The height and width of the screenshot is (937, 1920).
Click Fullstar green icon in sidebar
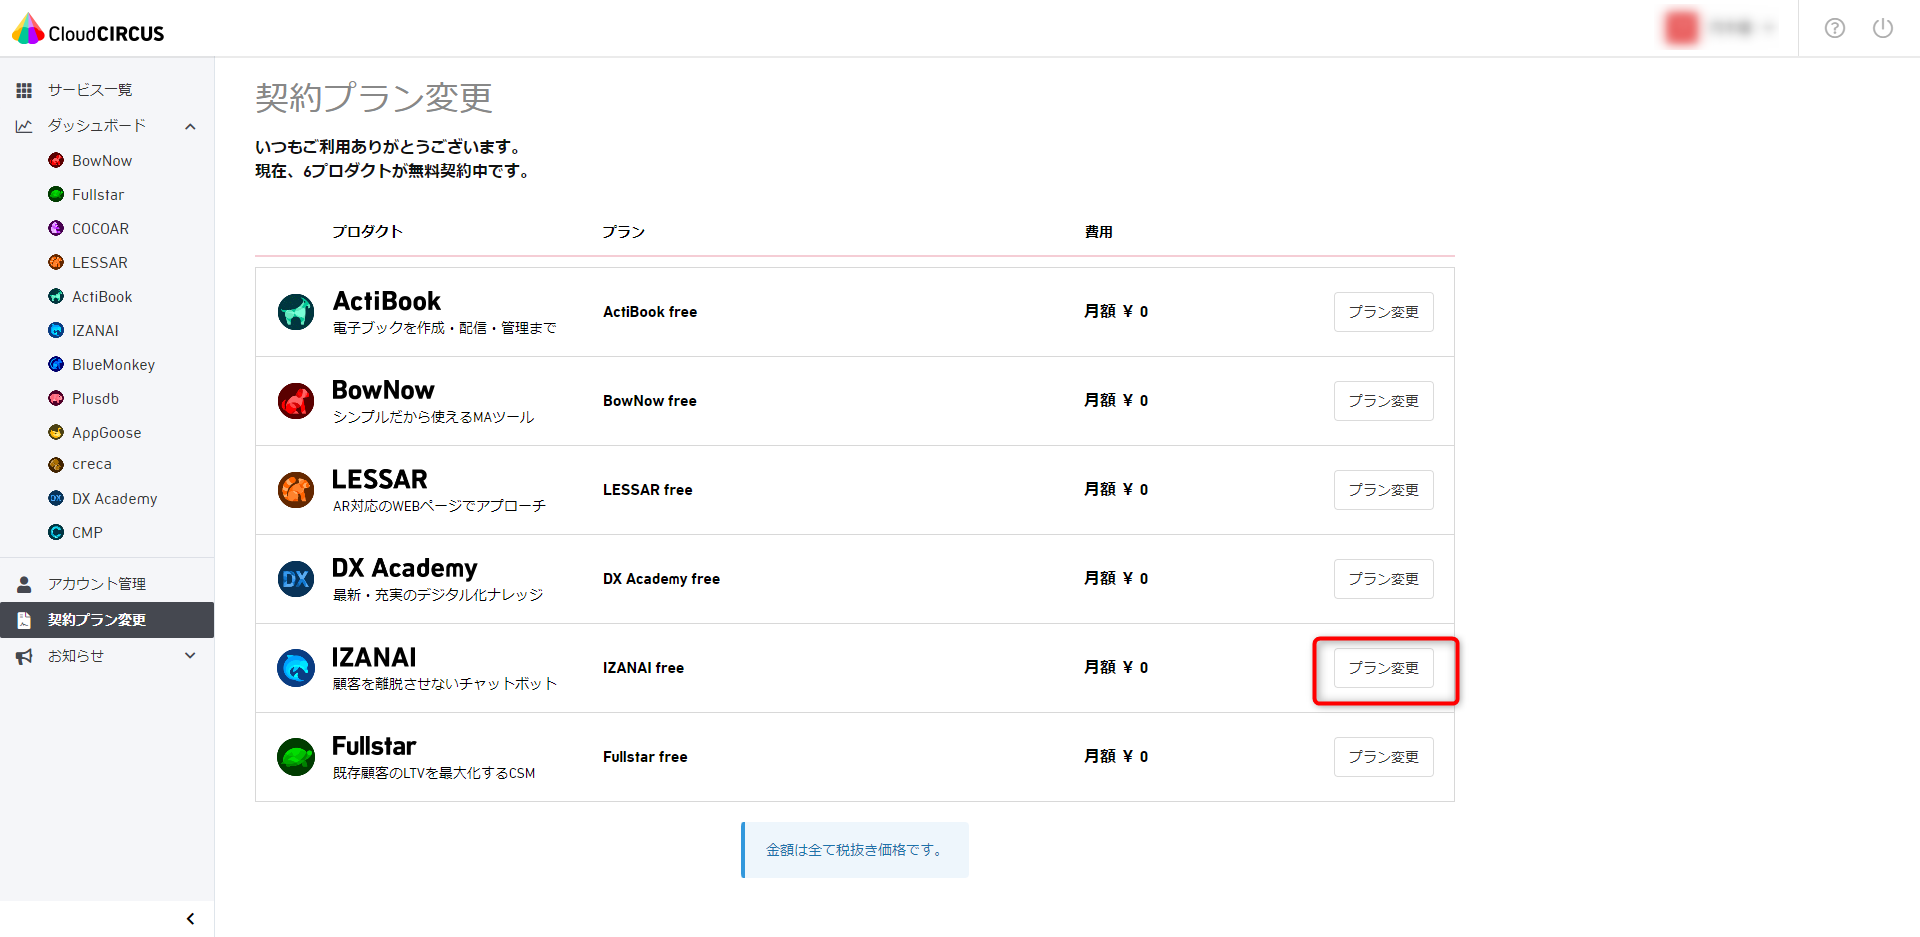click(56, 194)
